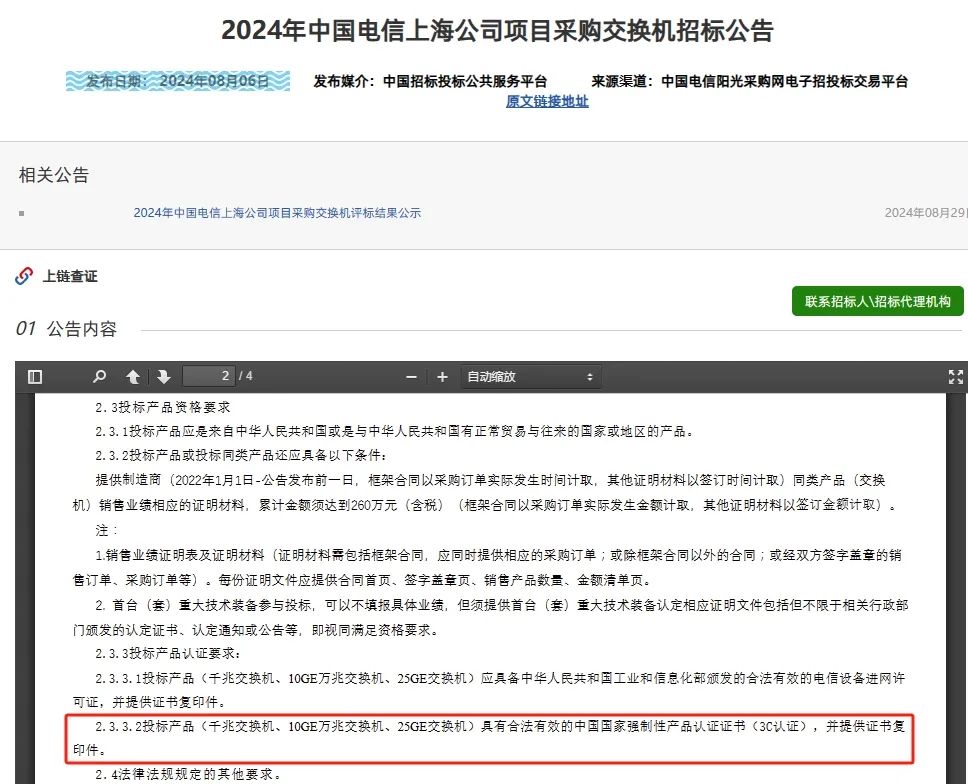Open the 自动缩放 zoom dropdown
Image resolution: width=968 pixels, height=784 pixels.
530,377
